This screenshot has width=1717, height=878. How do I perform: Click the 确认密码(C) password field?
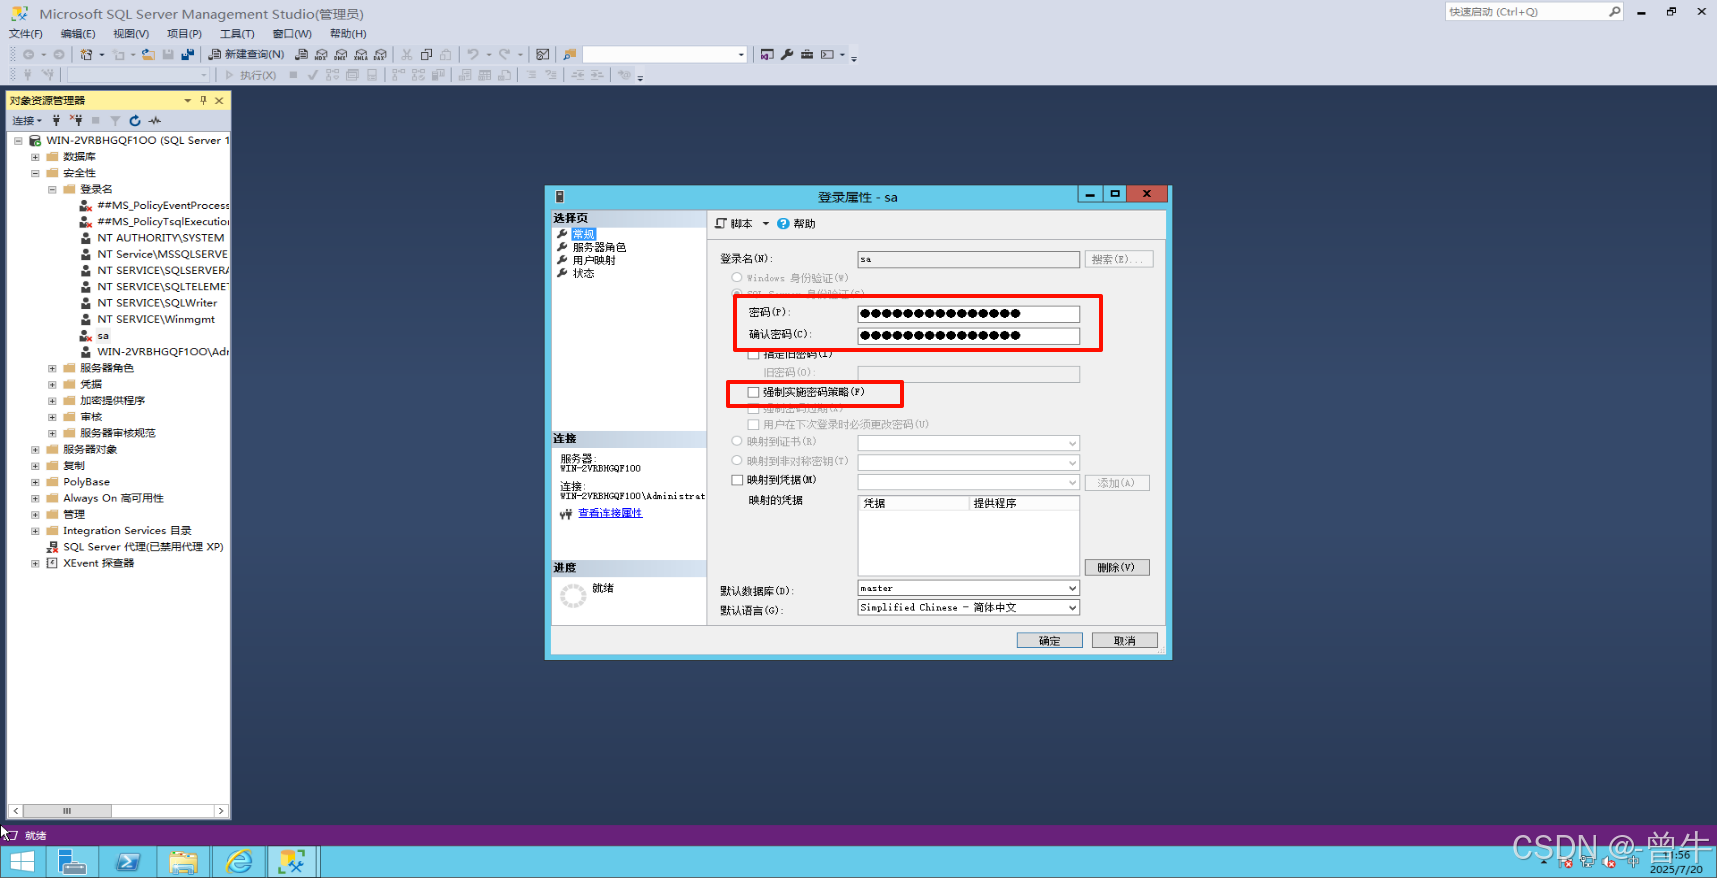click(968, 336)
